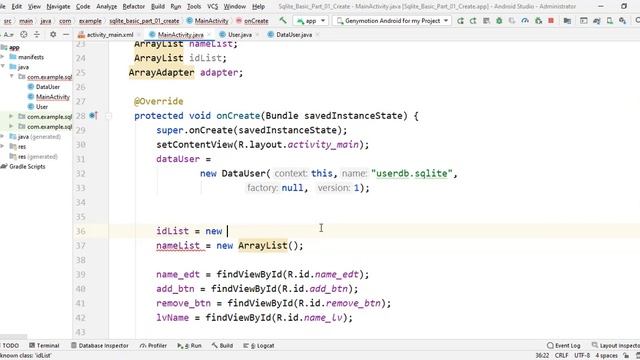
Task: Open the app run configuration dropdown
Action: 312,21
